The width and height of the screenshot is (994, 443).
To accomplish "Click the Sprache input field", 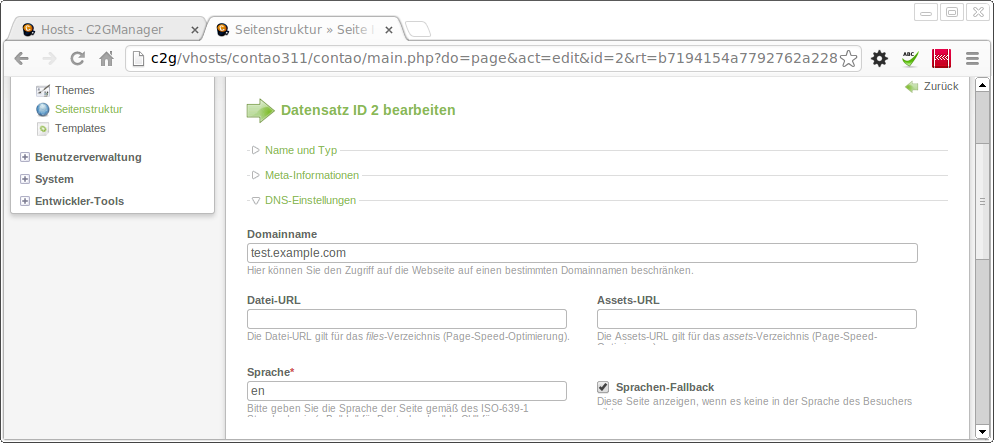I will click(407, 391).
